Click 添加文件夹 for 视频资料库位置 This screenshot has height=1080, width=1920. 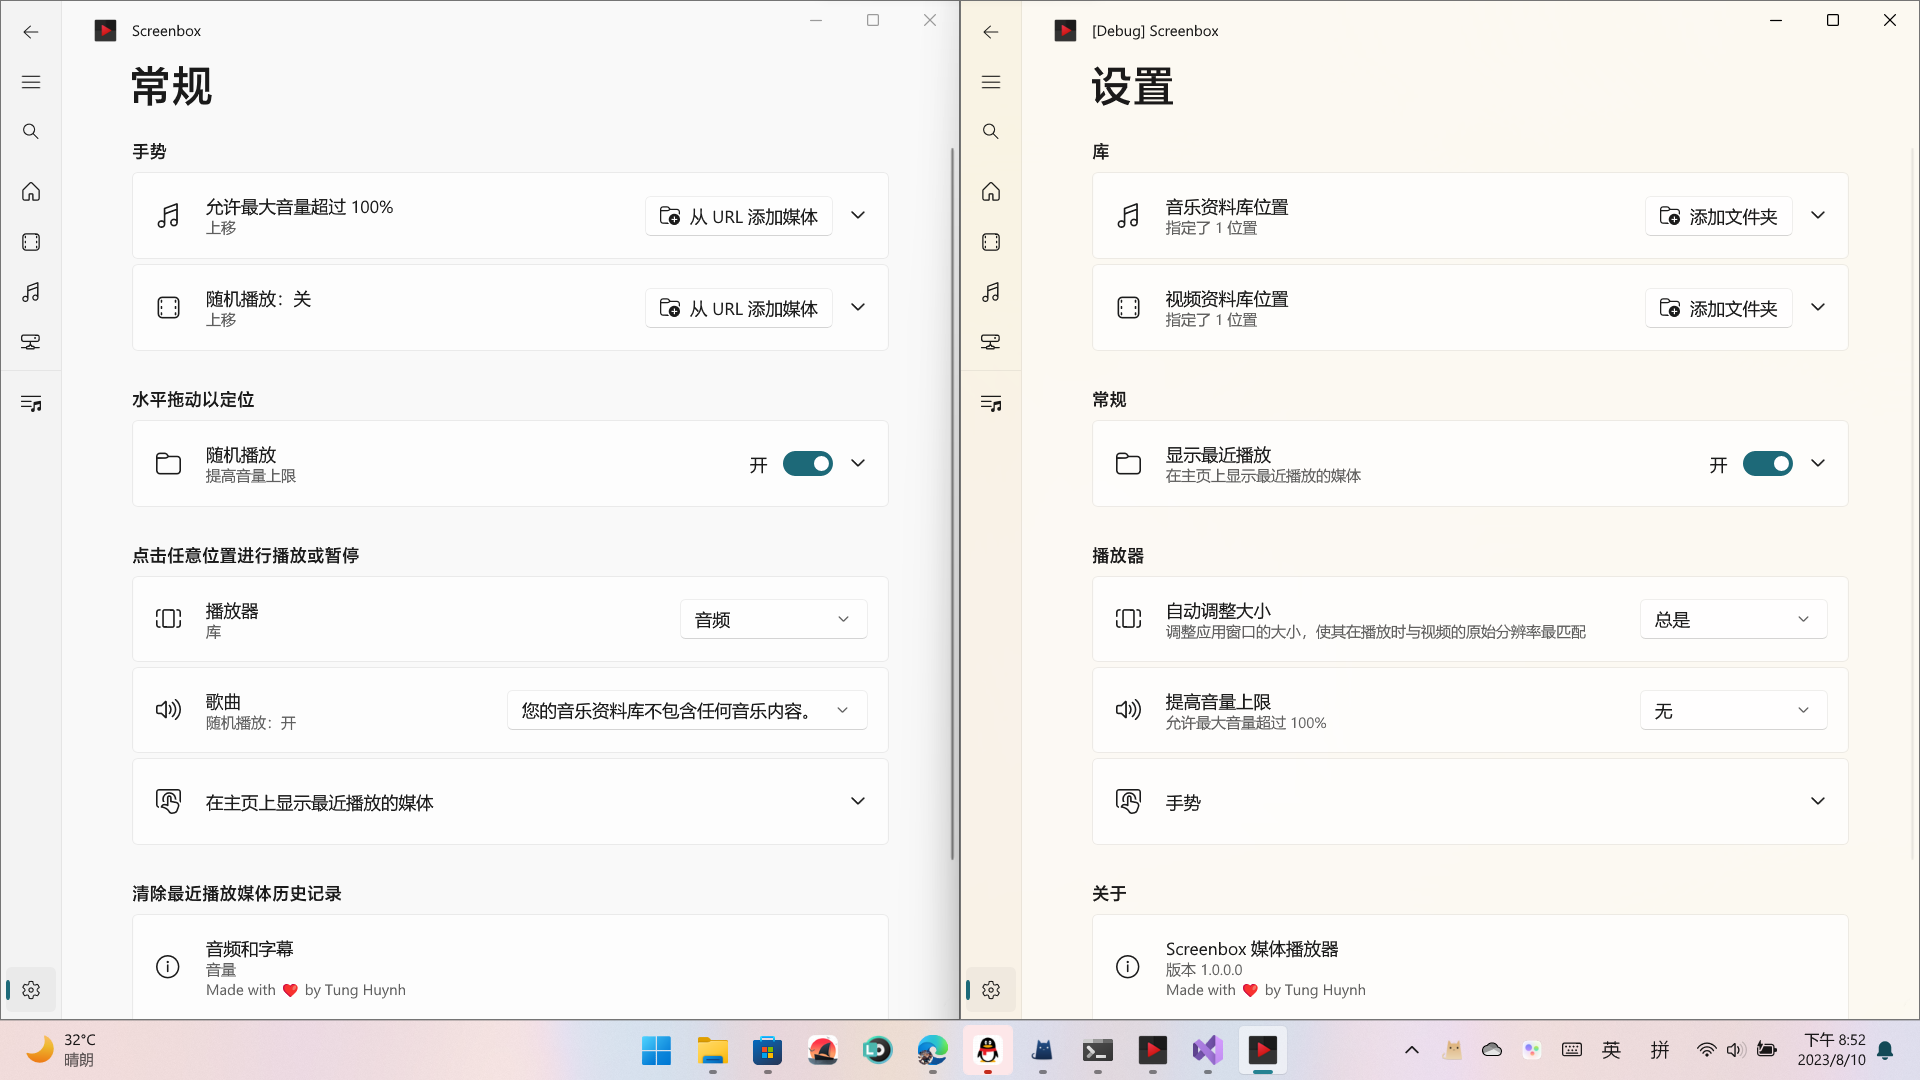[x=1719, y=308]
